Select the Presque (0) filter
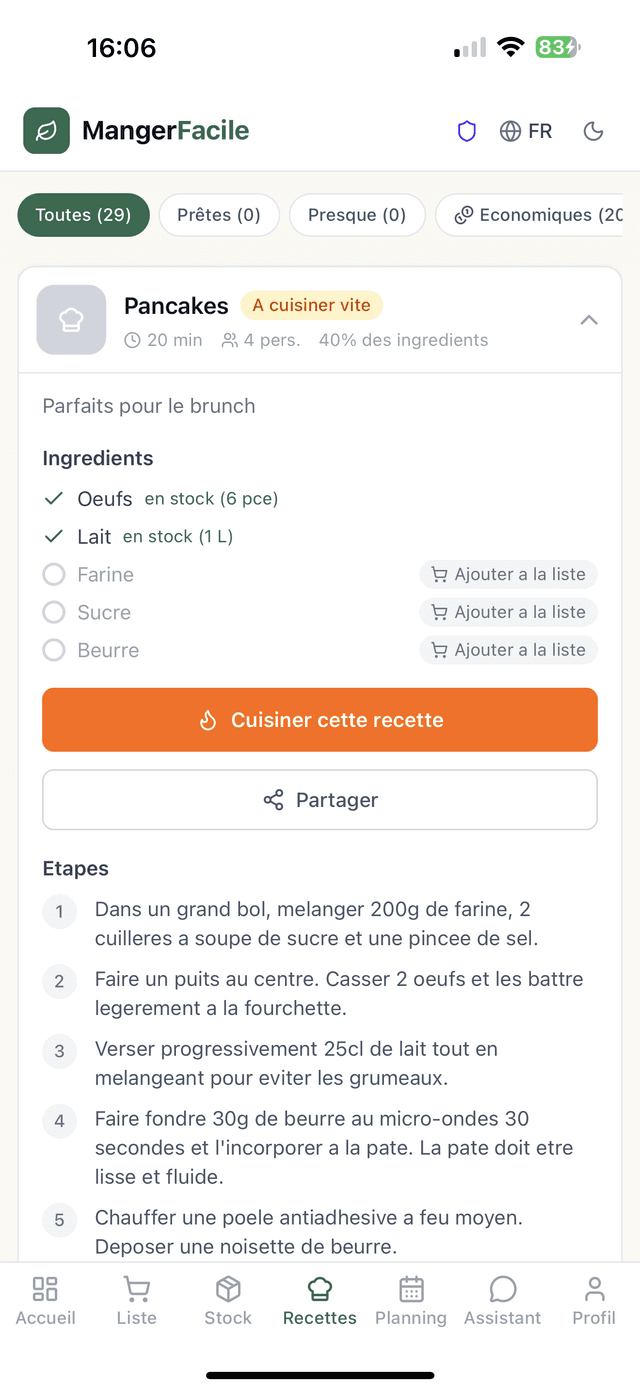 click(x=357, y=214)
